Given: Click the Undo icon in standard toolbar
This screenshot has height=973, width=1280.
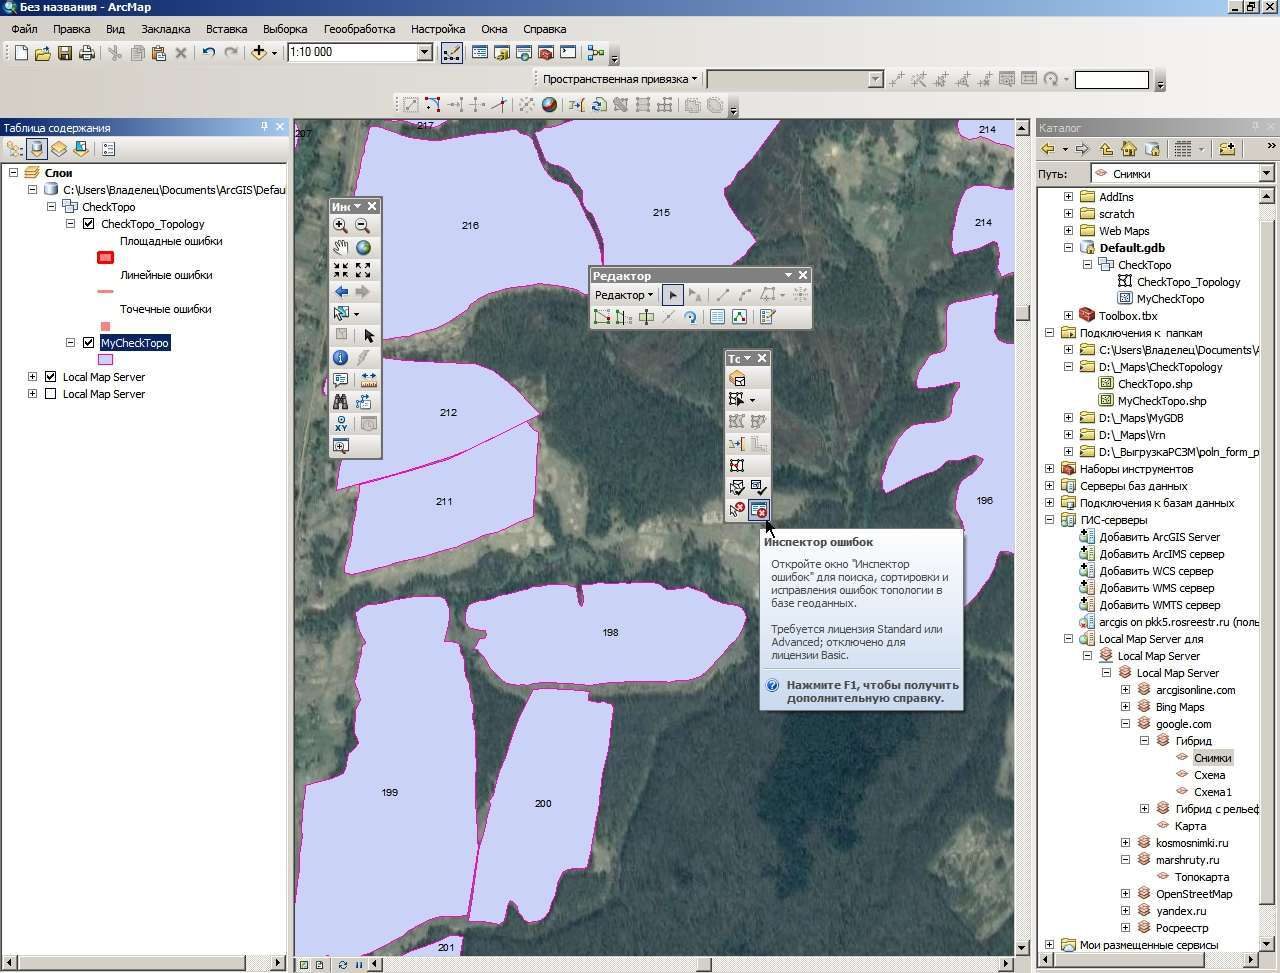Looking at the screenshot, I should 208,53.
